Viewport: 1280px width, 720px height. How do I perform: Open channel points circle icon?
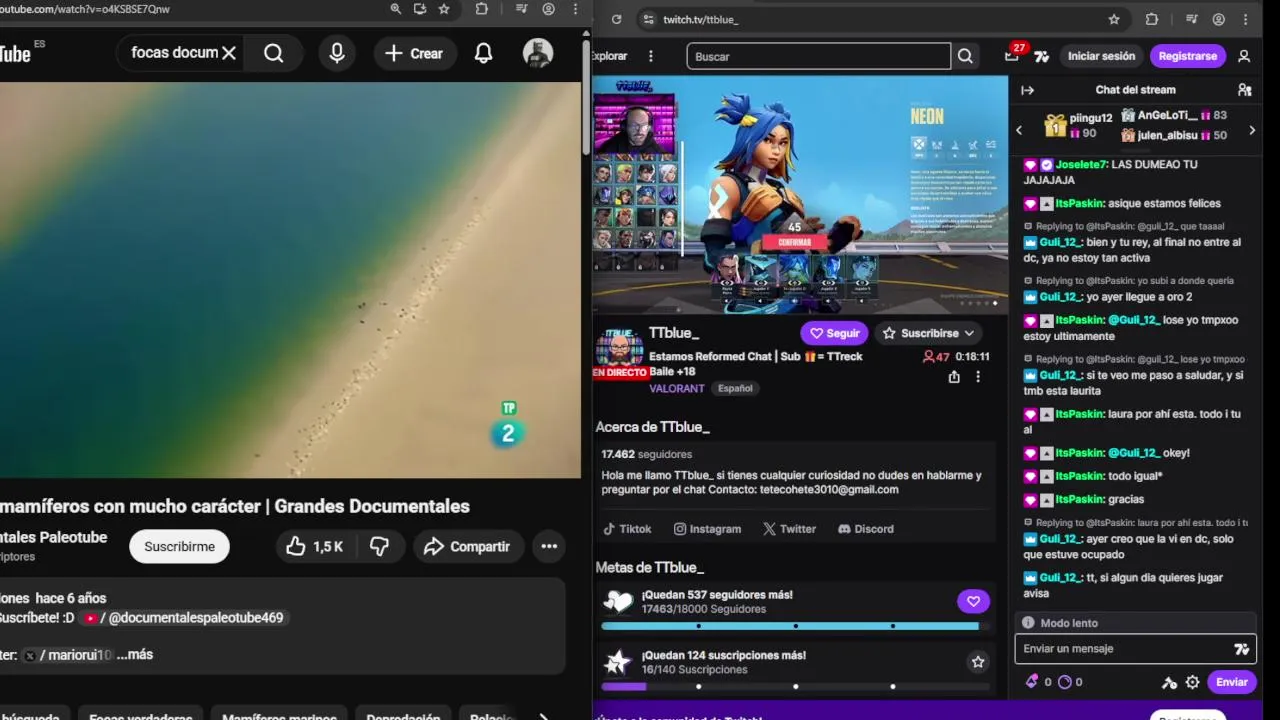point(1064,682)
